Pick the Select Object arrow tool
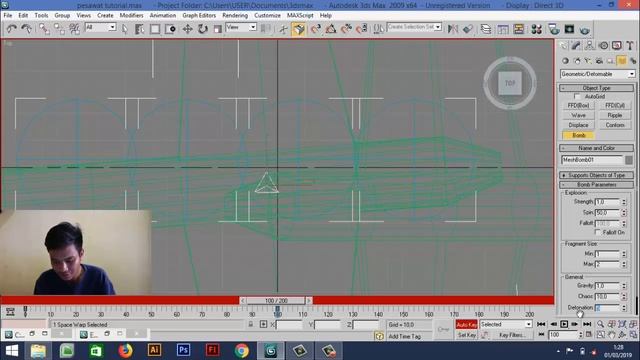Viewport: 640px width, 360px height. tap(124, 29)
